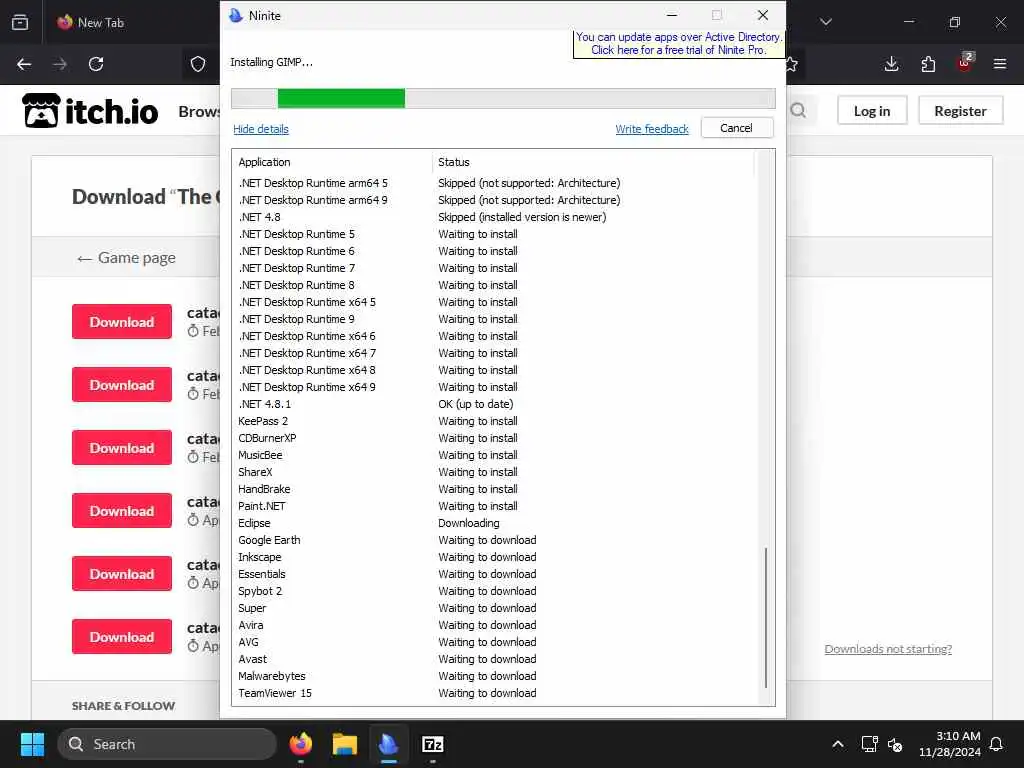Click the Firefox icon in the taskbar
Screen dimensions: 1024x768
tap(300, 744)
